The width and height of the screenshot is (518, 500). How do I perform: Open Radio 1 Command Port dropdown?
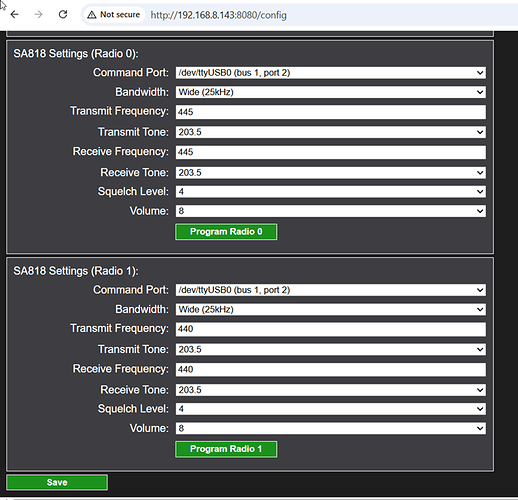[x=331, y=290]
